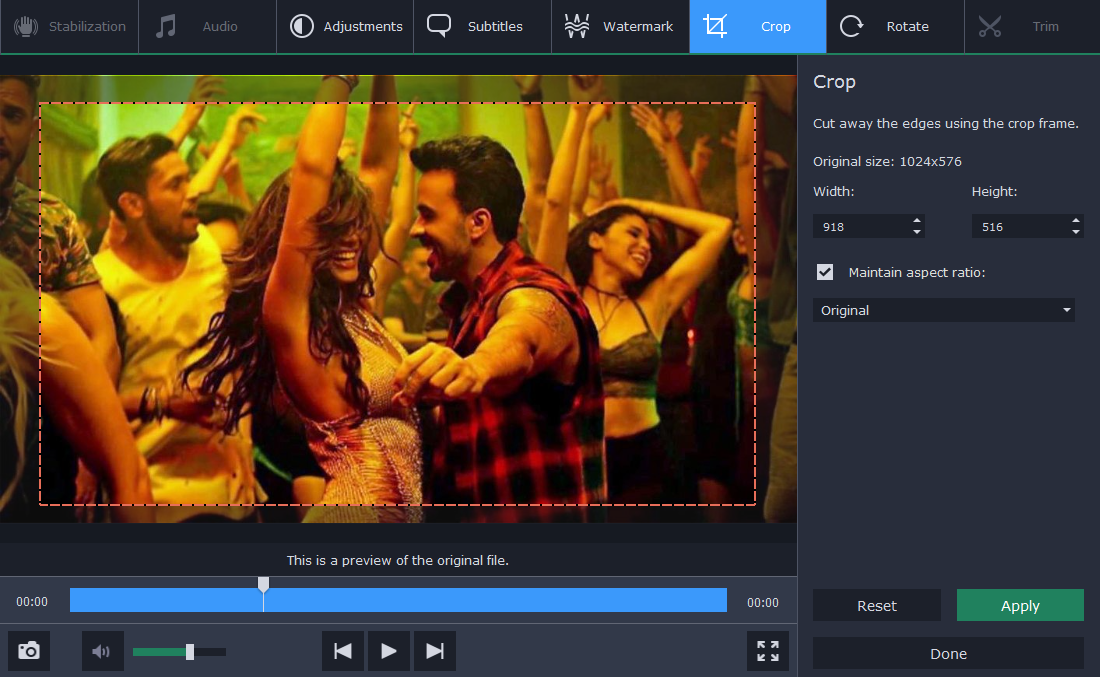Open the Audio tab

[x=207, y=26]
